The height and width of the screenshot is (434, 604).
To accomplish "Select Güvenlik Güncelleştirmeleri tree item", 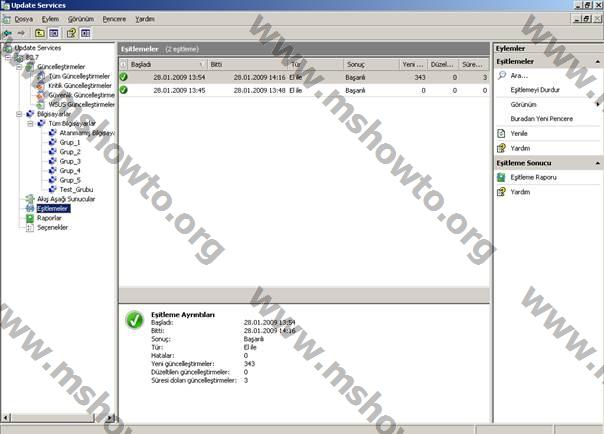I will coord(81,95).
